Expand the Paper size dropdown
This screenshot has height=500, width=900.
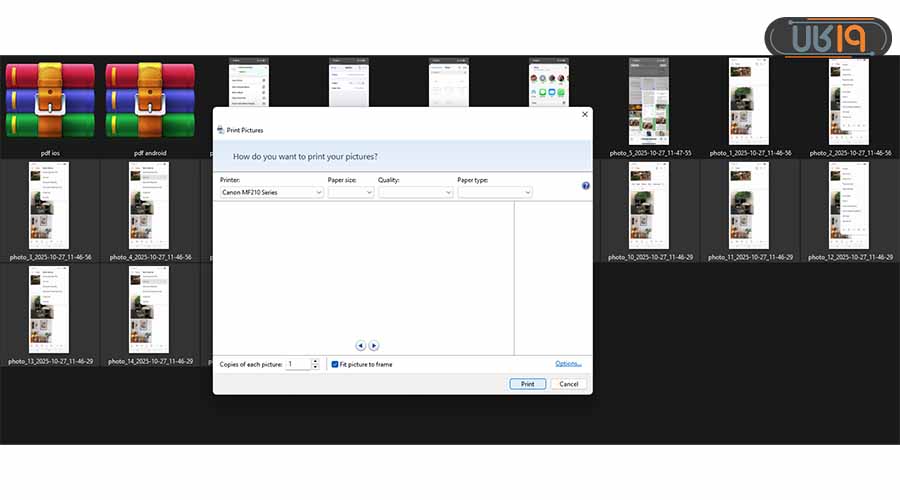point(350,192)
